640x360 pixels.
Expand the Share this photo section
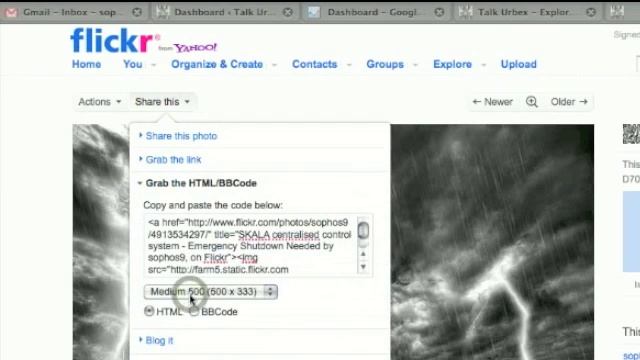[x=181, y=136]
